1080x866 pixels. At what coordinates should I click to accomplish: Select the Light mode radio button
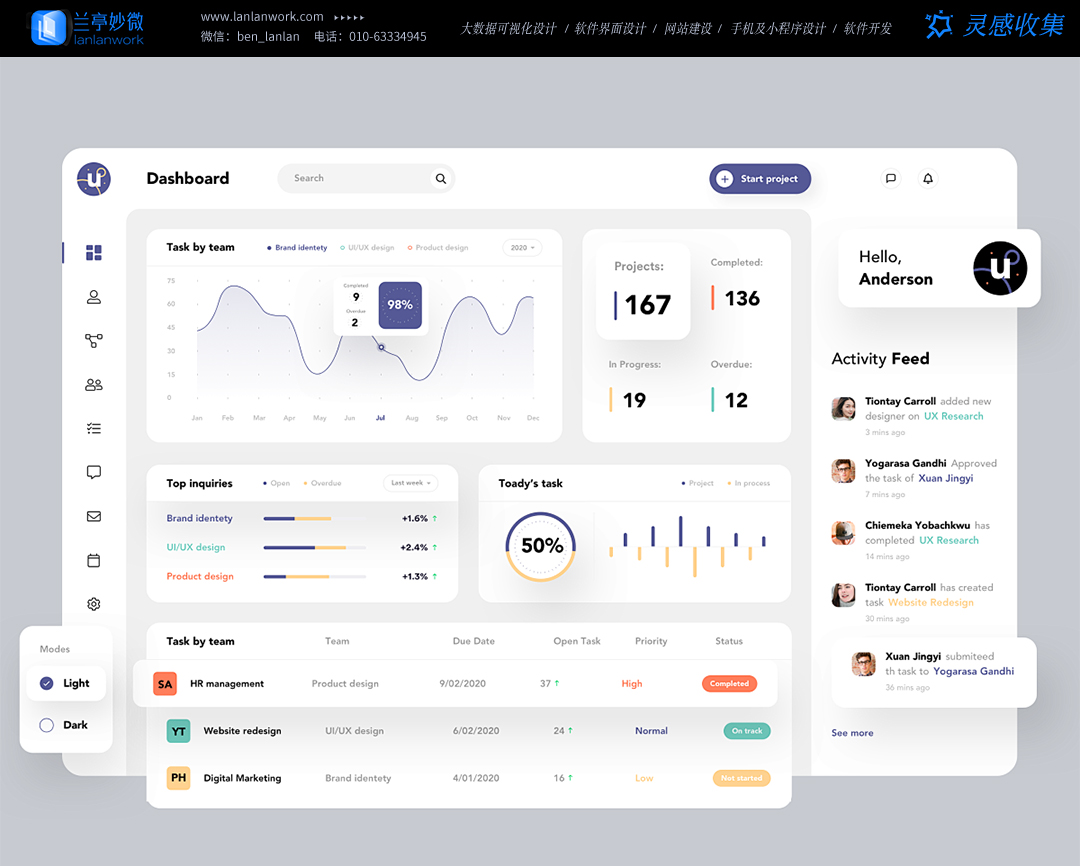point(47,684)
